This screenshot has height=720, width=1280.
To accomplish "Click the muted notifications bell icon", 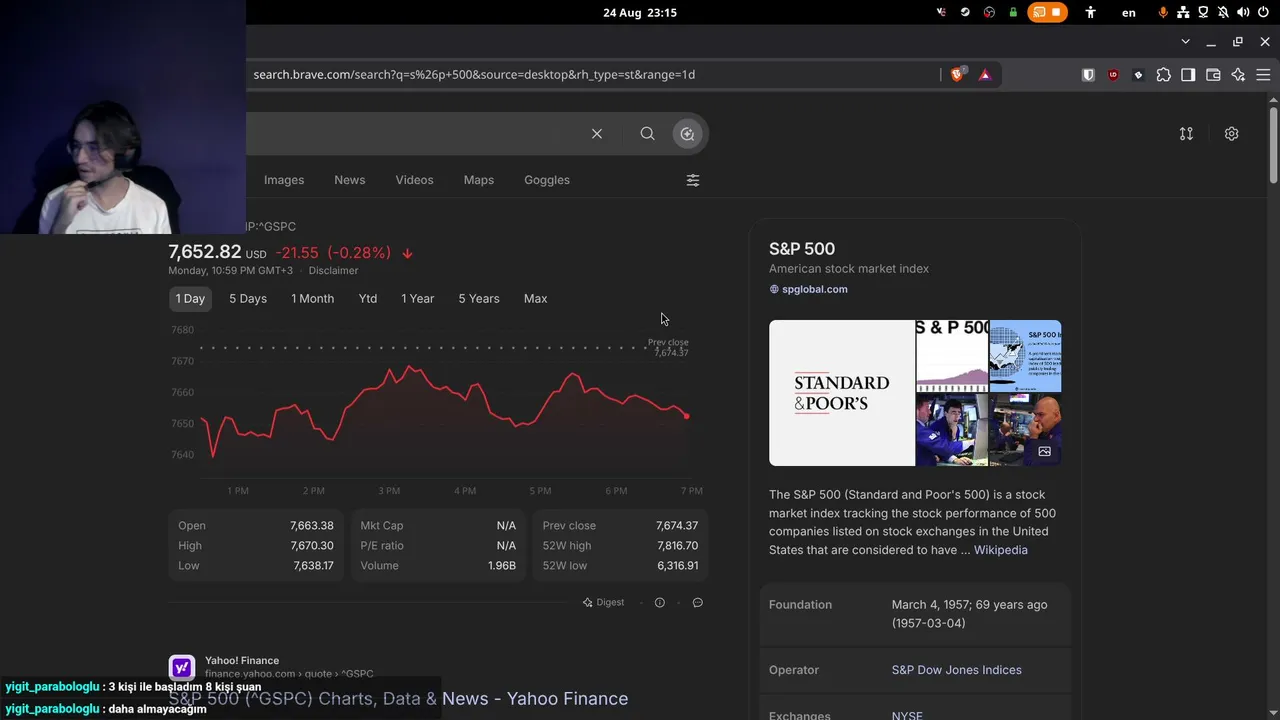I will click(x=1223, y=13).
